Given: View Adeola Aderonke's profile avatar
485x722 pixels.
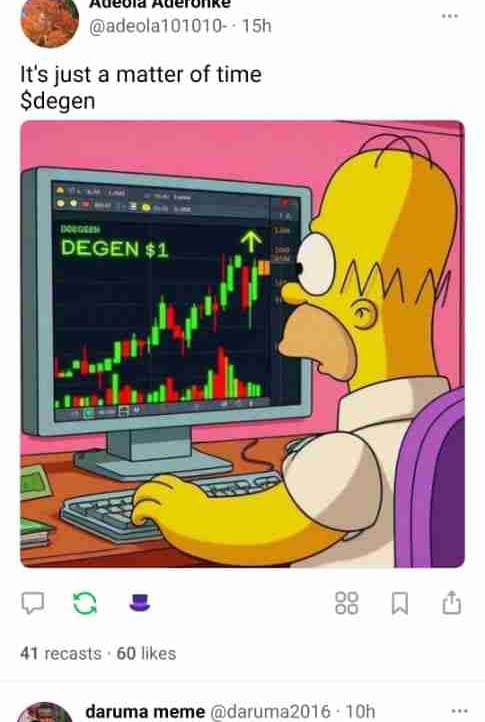Looking at the screenshot, I should pos(50,21).
